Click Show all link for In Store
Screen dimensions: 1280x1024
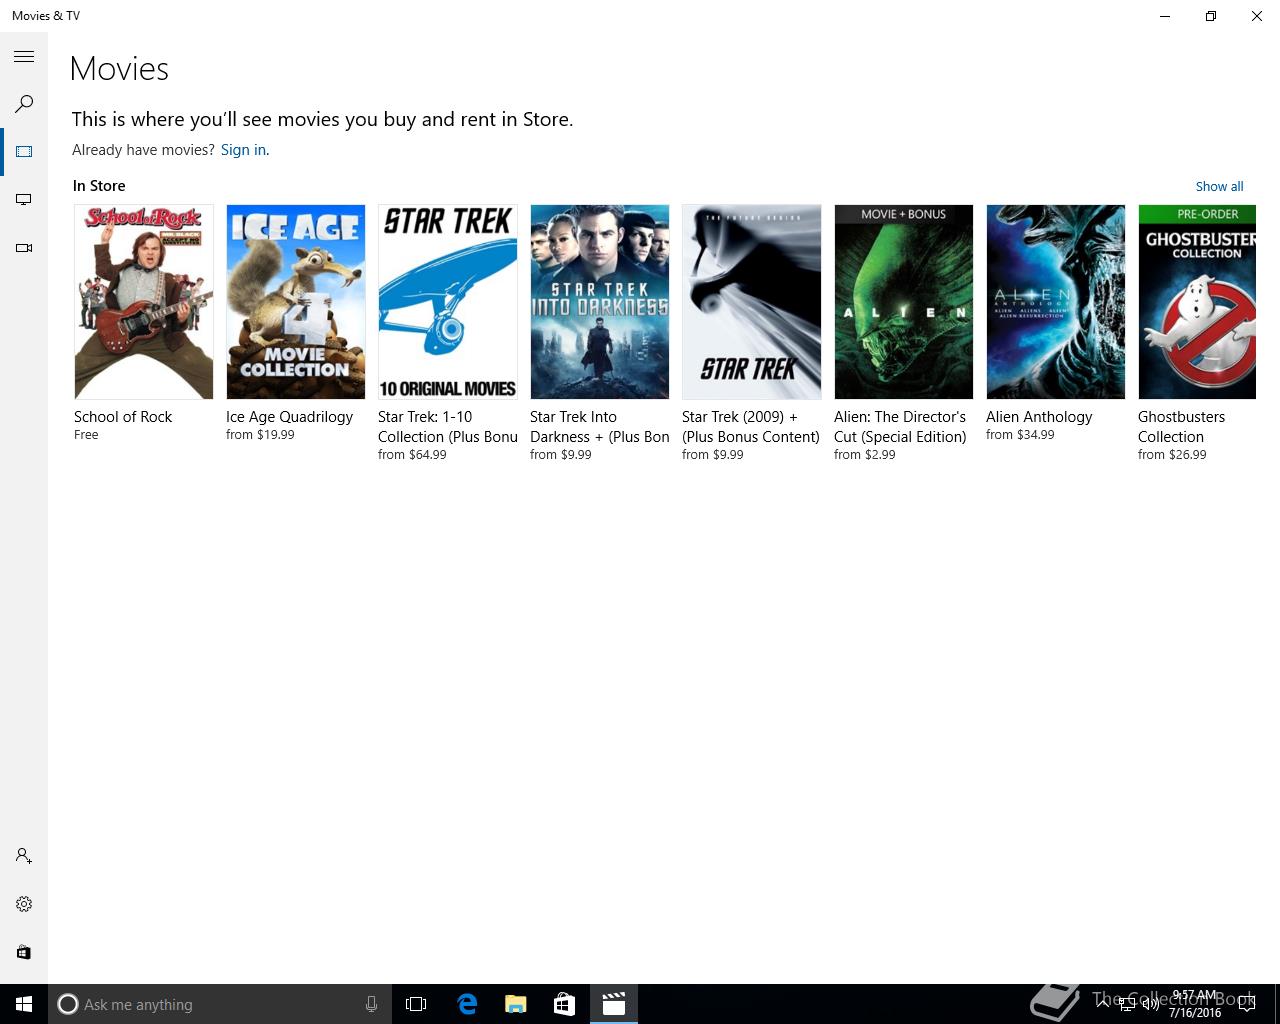point(1219,186)
